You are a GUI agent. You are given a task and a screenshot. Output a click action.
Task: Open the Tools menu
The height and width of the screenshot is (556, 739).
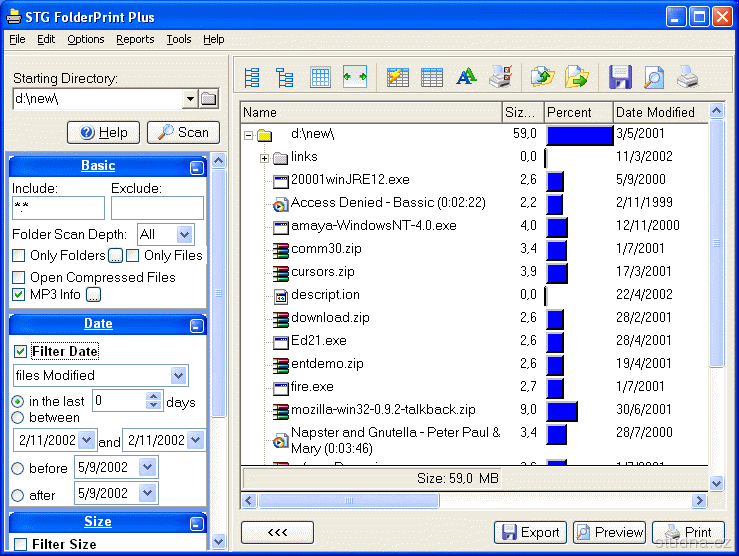179,39
